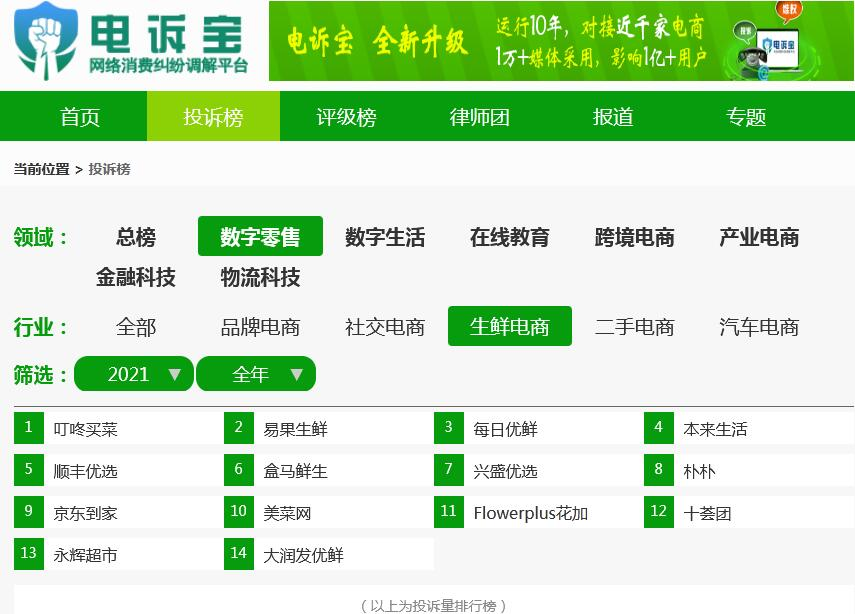Viewport: 855px width, 614px height.
Task: Choose the 社交电商 industry filter
Action: tap(385, 327)
